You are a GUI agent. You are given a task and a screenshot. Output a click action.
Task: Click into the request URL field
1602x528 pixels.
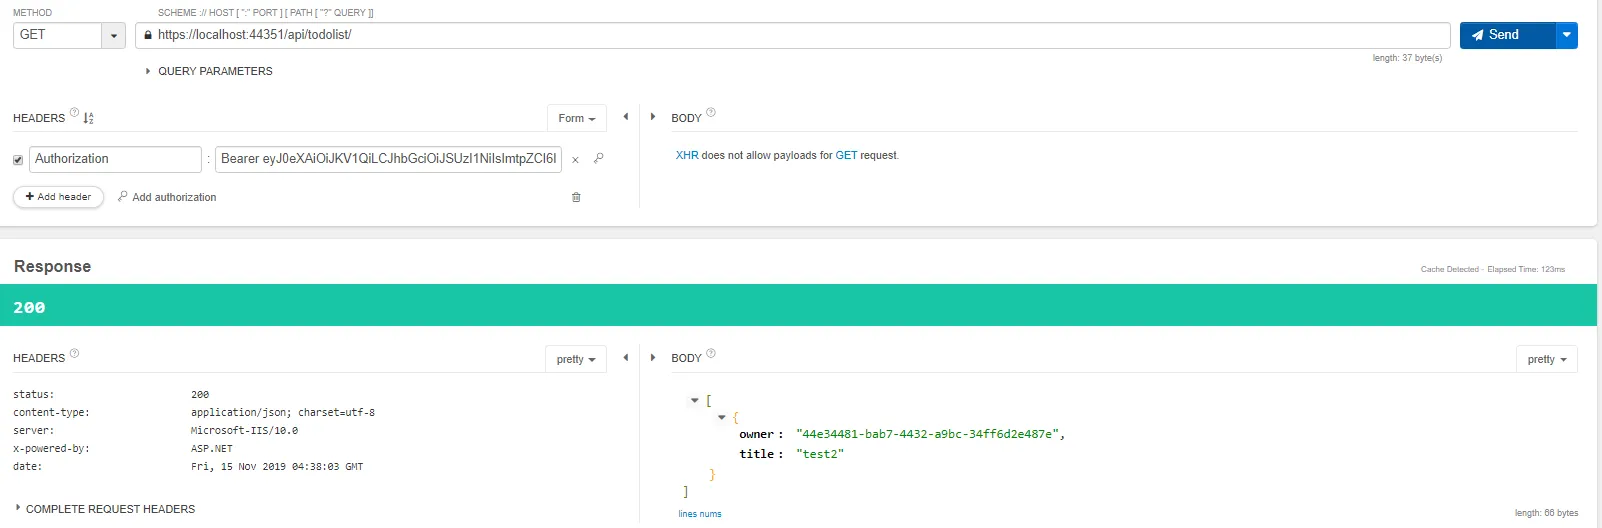pos(790,35)
